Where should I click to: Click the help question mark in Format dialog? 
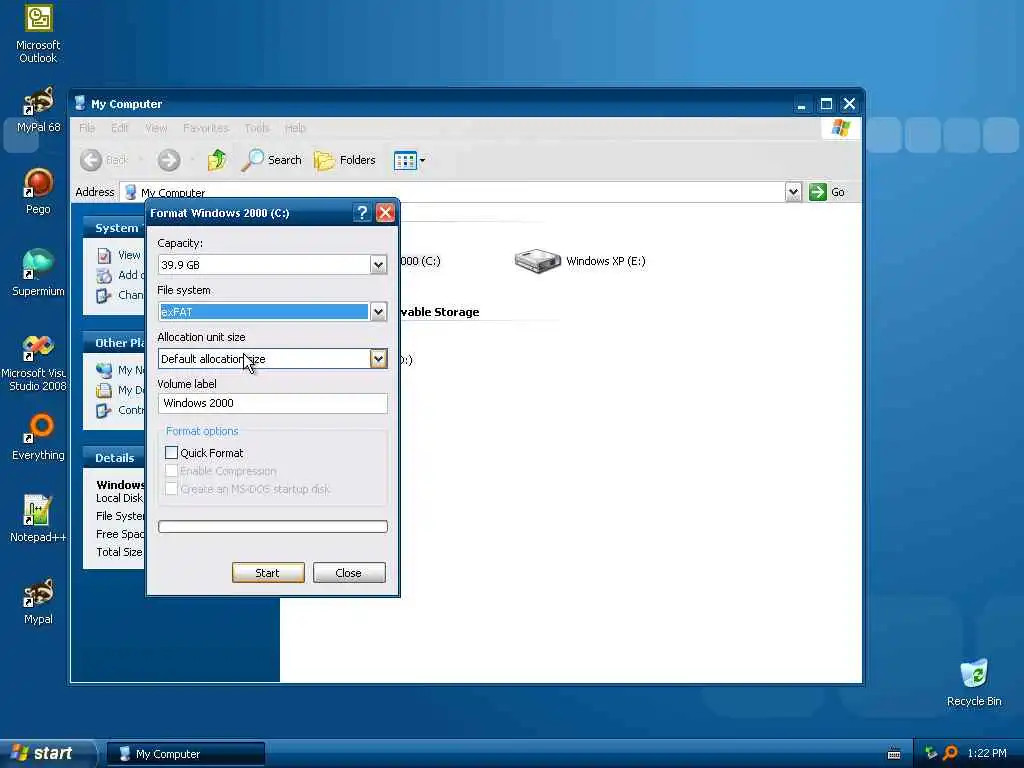point(362,212)
